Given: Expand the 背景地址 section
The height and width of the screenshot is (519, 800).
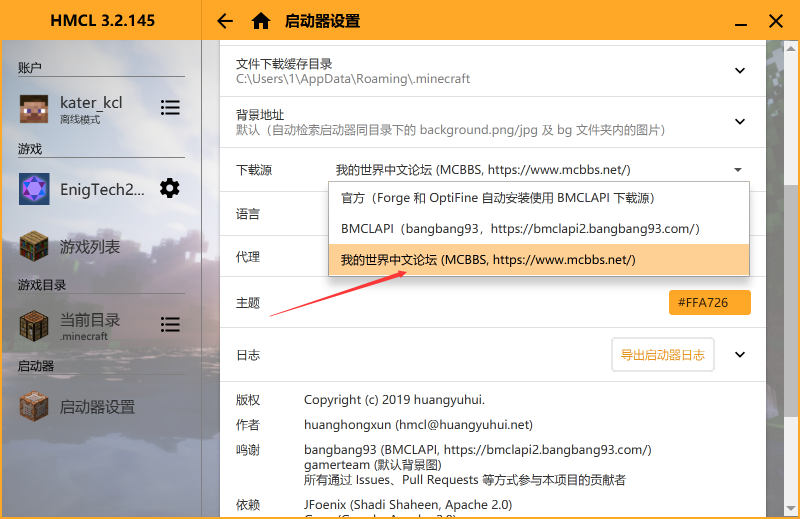Looking at the screenshot, I should tap(740, 122).
